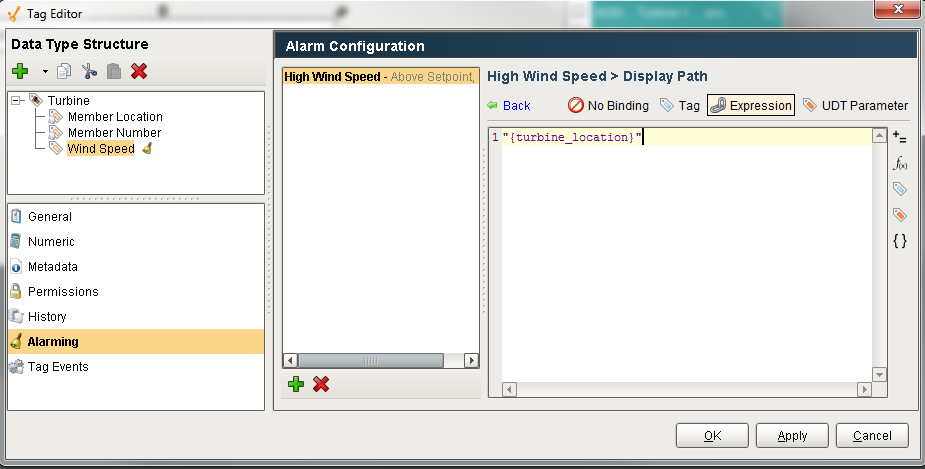Open the functions f(x) menu icon
Viewport: 925px width, 469px height.
click(900, 163)
